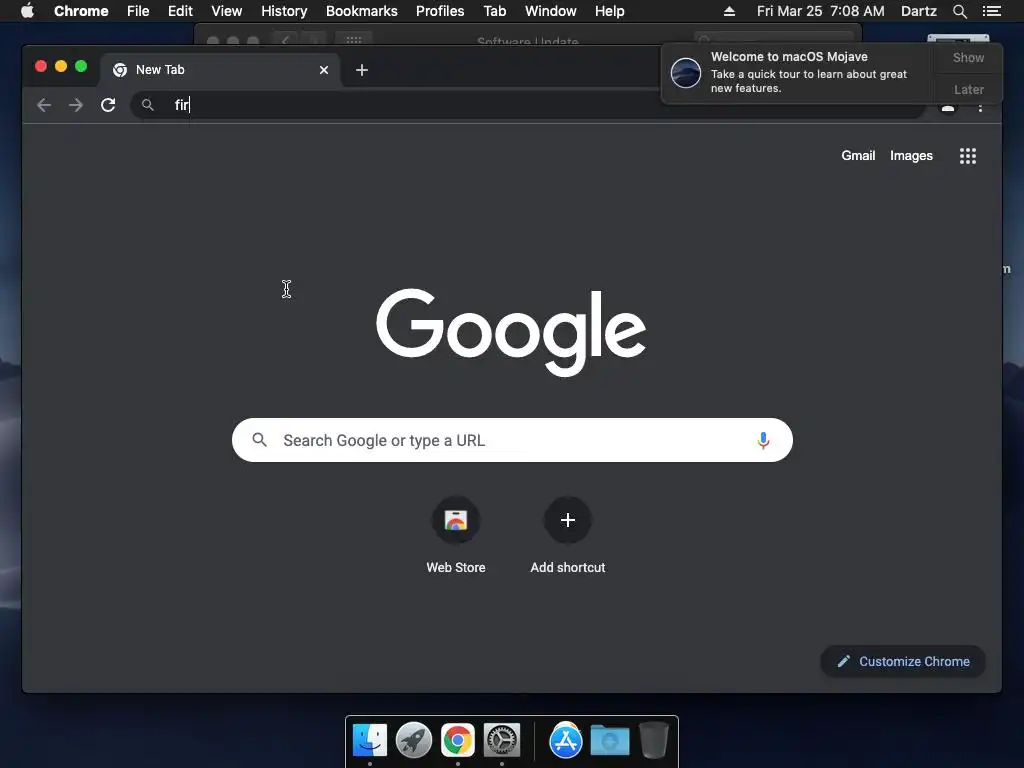Go forward using the Chrome forward arrow
This screenshot has height=768, width=1024.
[x=76, y=105]
